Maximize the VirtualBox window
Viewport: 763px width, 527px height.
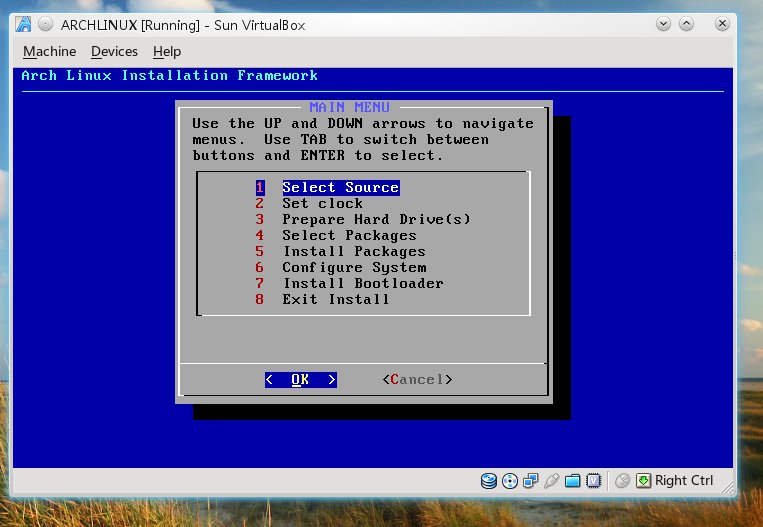[686, 24]
